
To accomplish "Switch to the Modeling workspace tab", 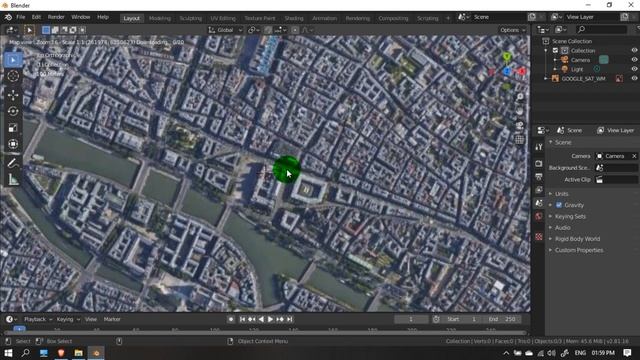I will coord(160,18).
